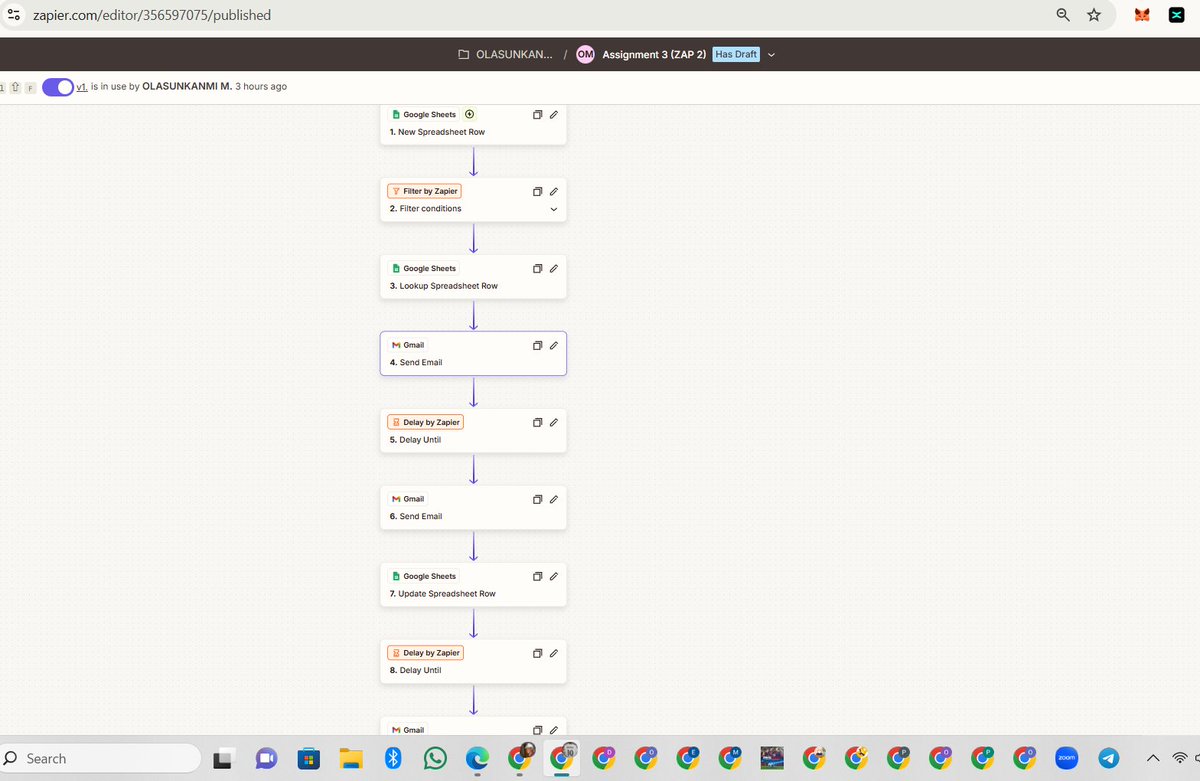Click Filter by Zapier badge on step 2
The height and width of the screenshot is (781, 1200).
click(424, 191)
